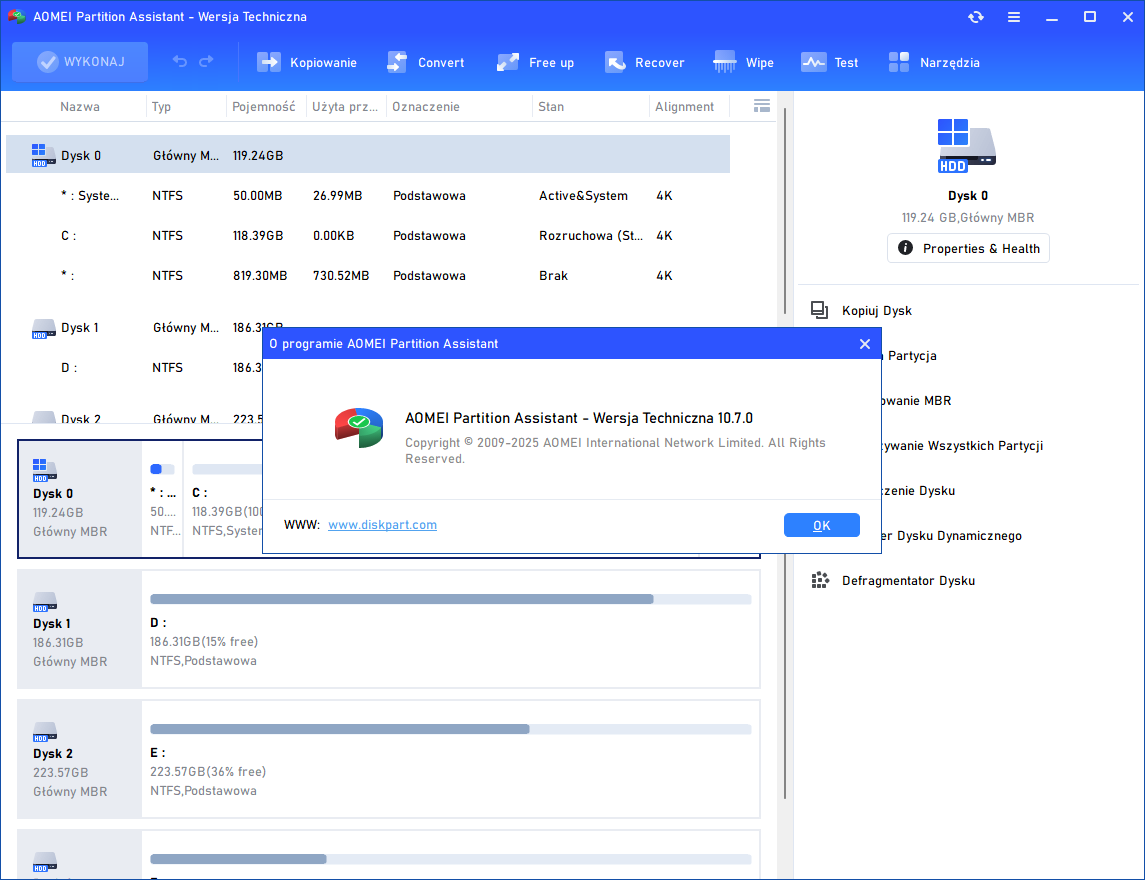Click the Dysku Dynamicznego side panel option
1145x880 pixels.
(951, 536)
